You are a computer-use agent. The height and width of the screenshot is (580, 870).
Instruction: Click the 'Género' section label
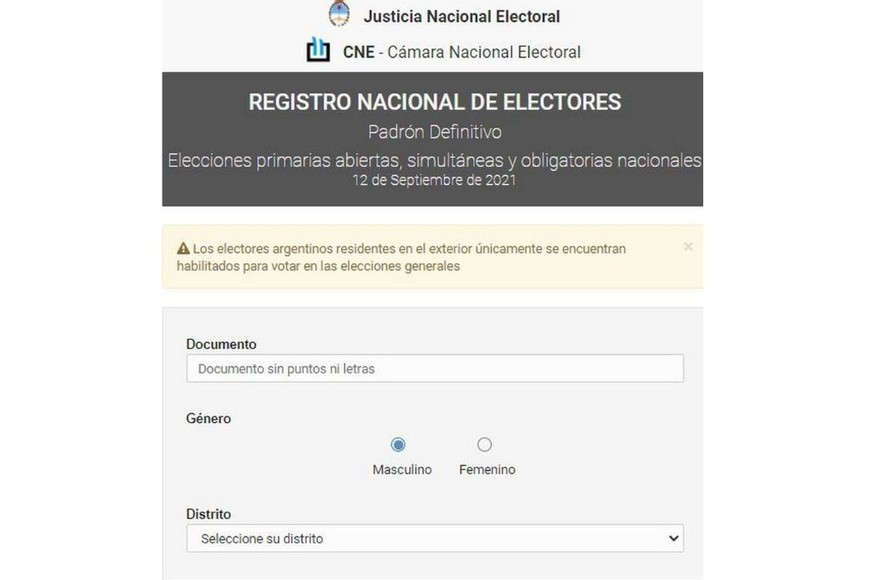208,419
